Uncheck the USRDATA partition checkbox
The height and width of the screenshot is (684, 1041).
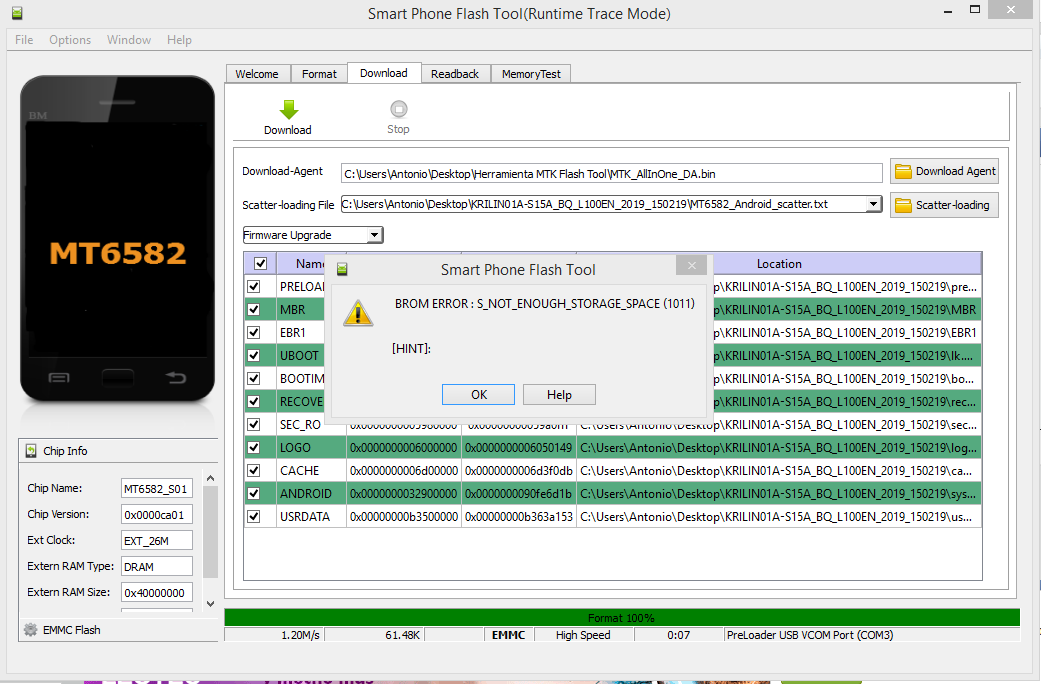254,517
